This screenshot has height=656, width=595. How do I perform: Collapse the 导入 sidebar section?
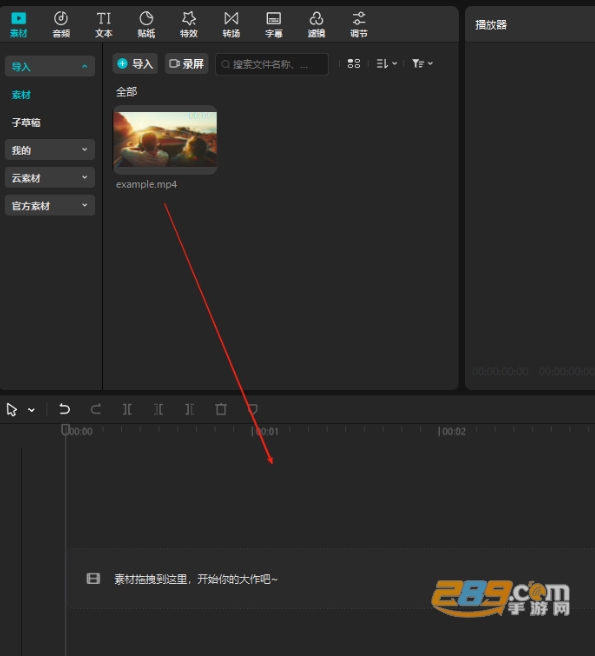coord(50,66)
